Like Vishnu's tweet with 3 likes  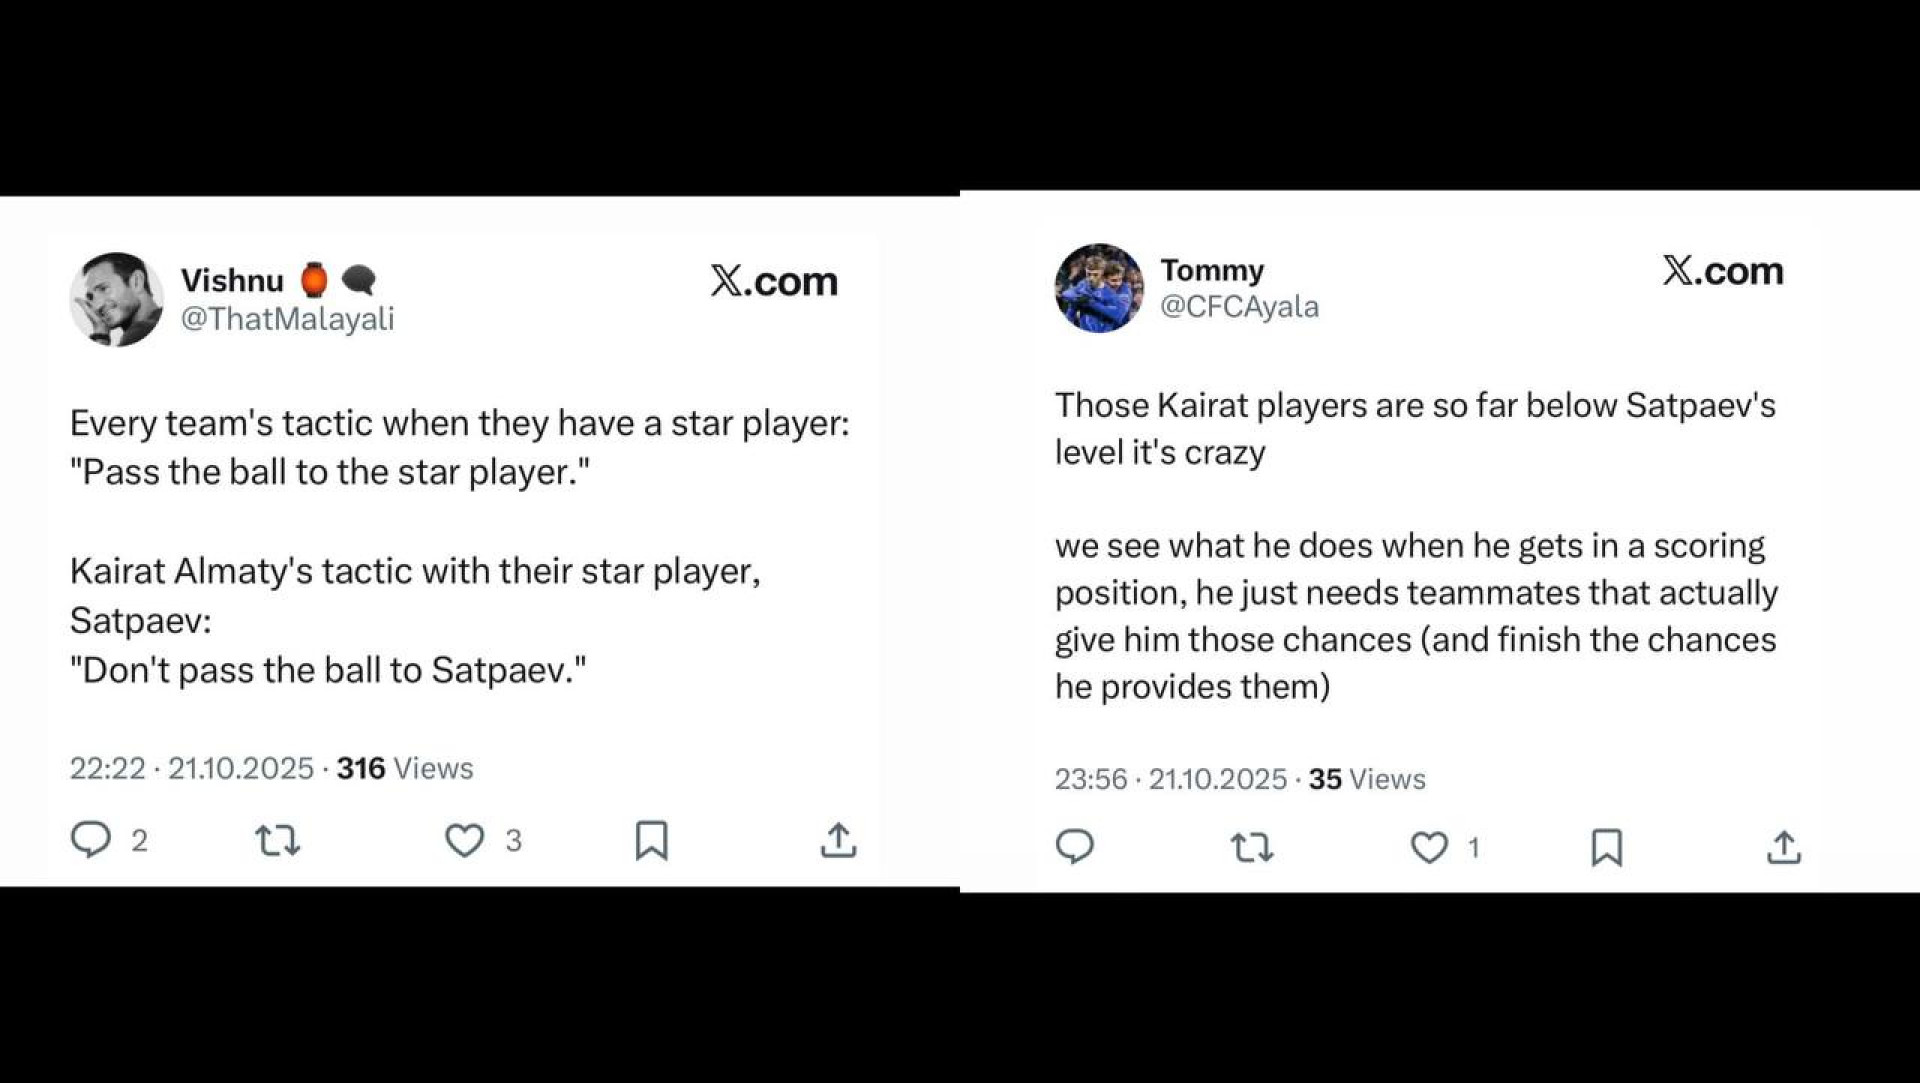point(464,840)
